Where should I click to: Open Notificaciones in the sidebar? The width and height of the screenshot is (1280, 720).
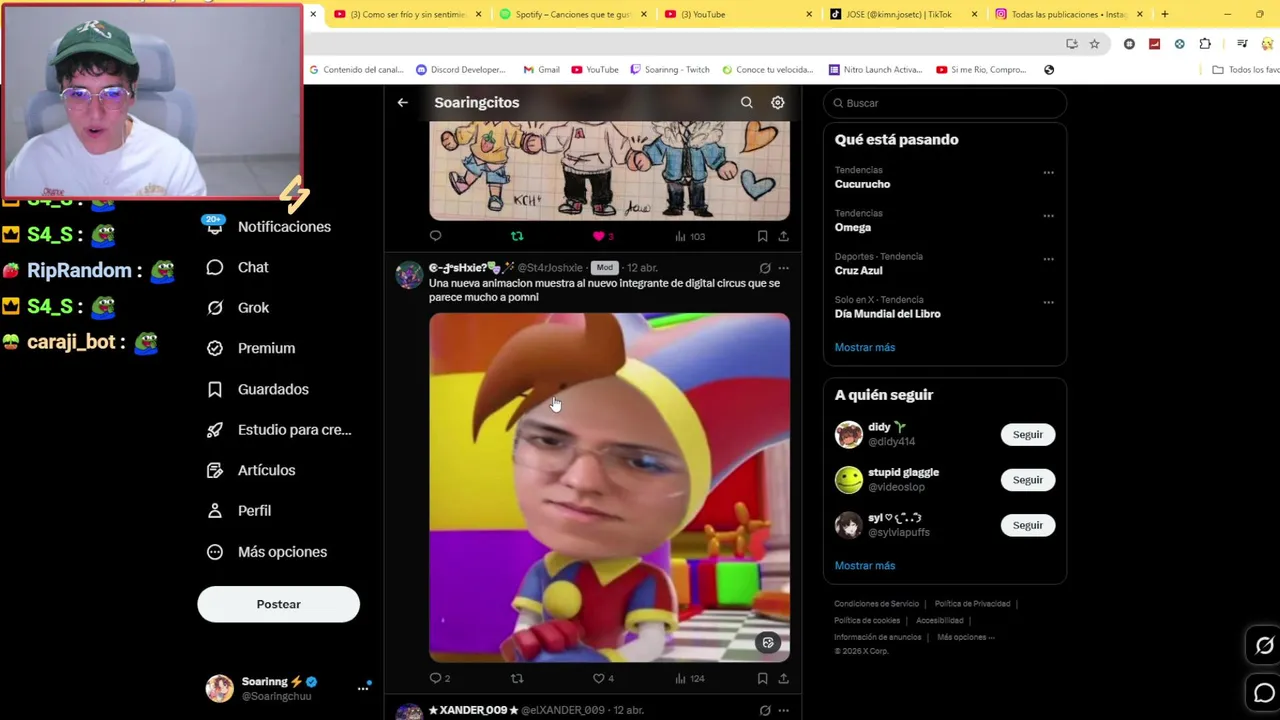pos(268,227)
